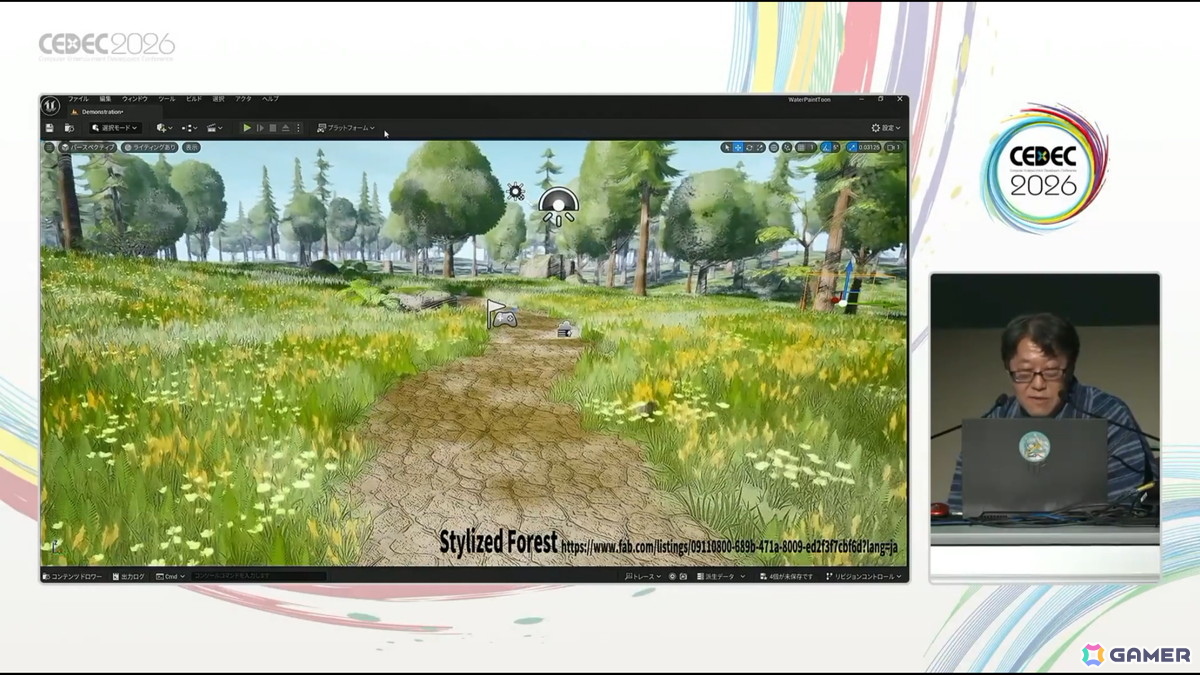Click the unsaved items 未保存 indicator

[787, 577]
